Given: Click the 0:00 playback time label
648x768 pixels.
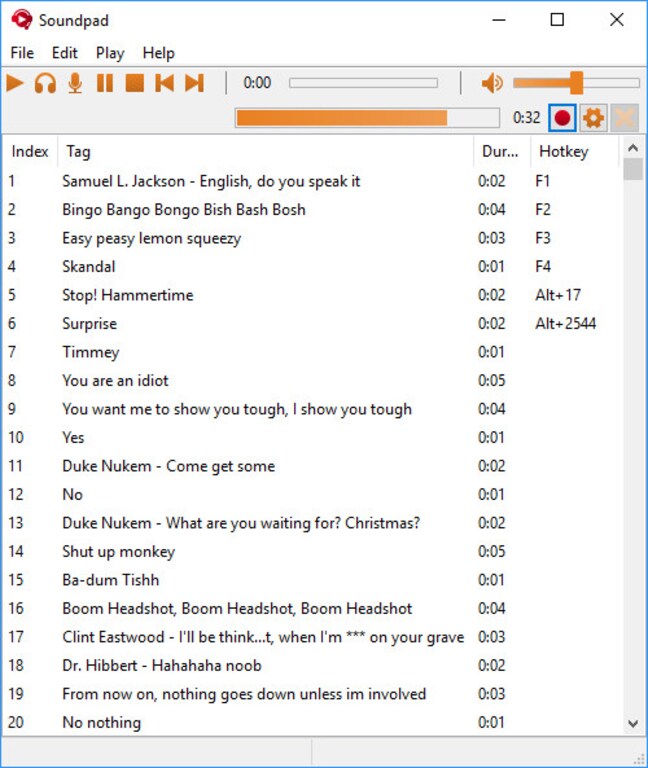Looking at the screenshot, I should (257, 83).
